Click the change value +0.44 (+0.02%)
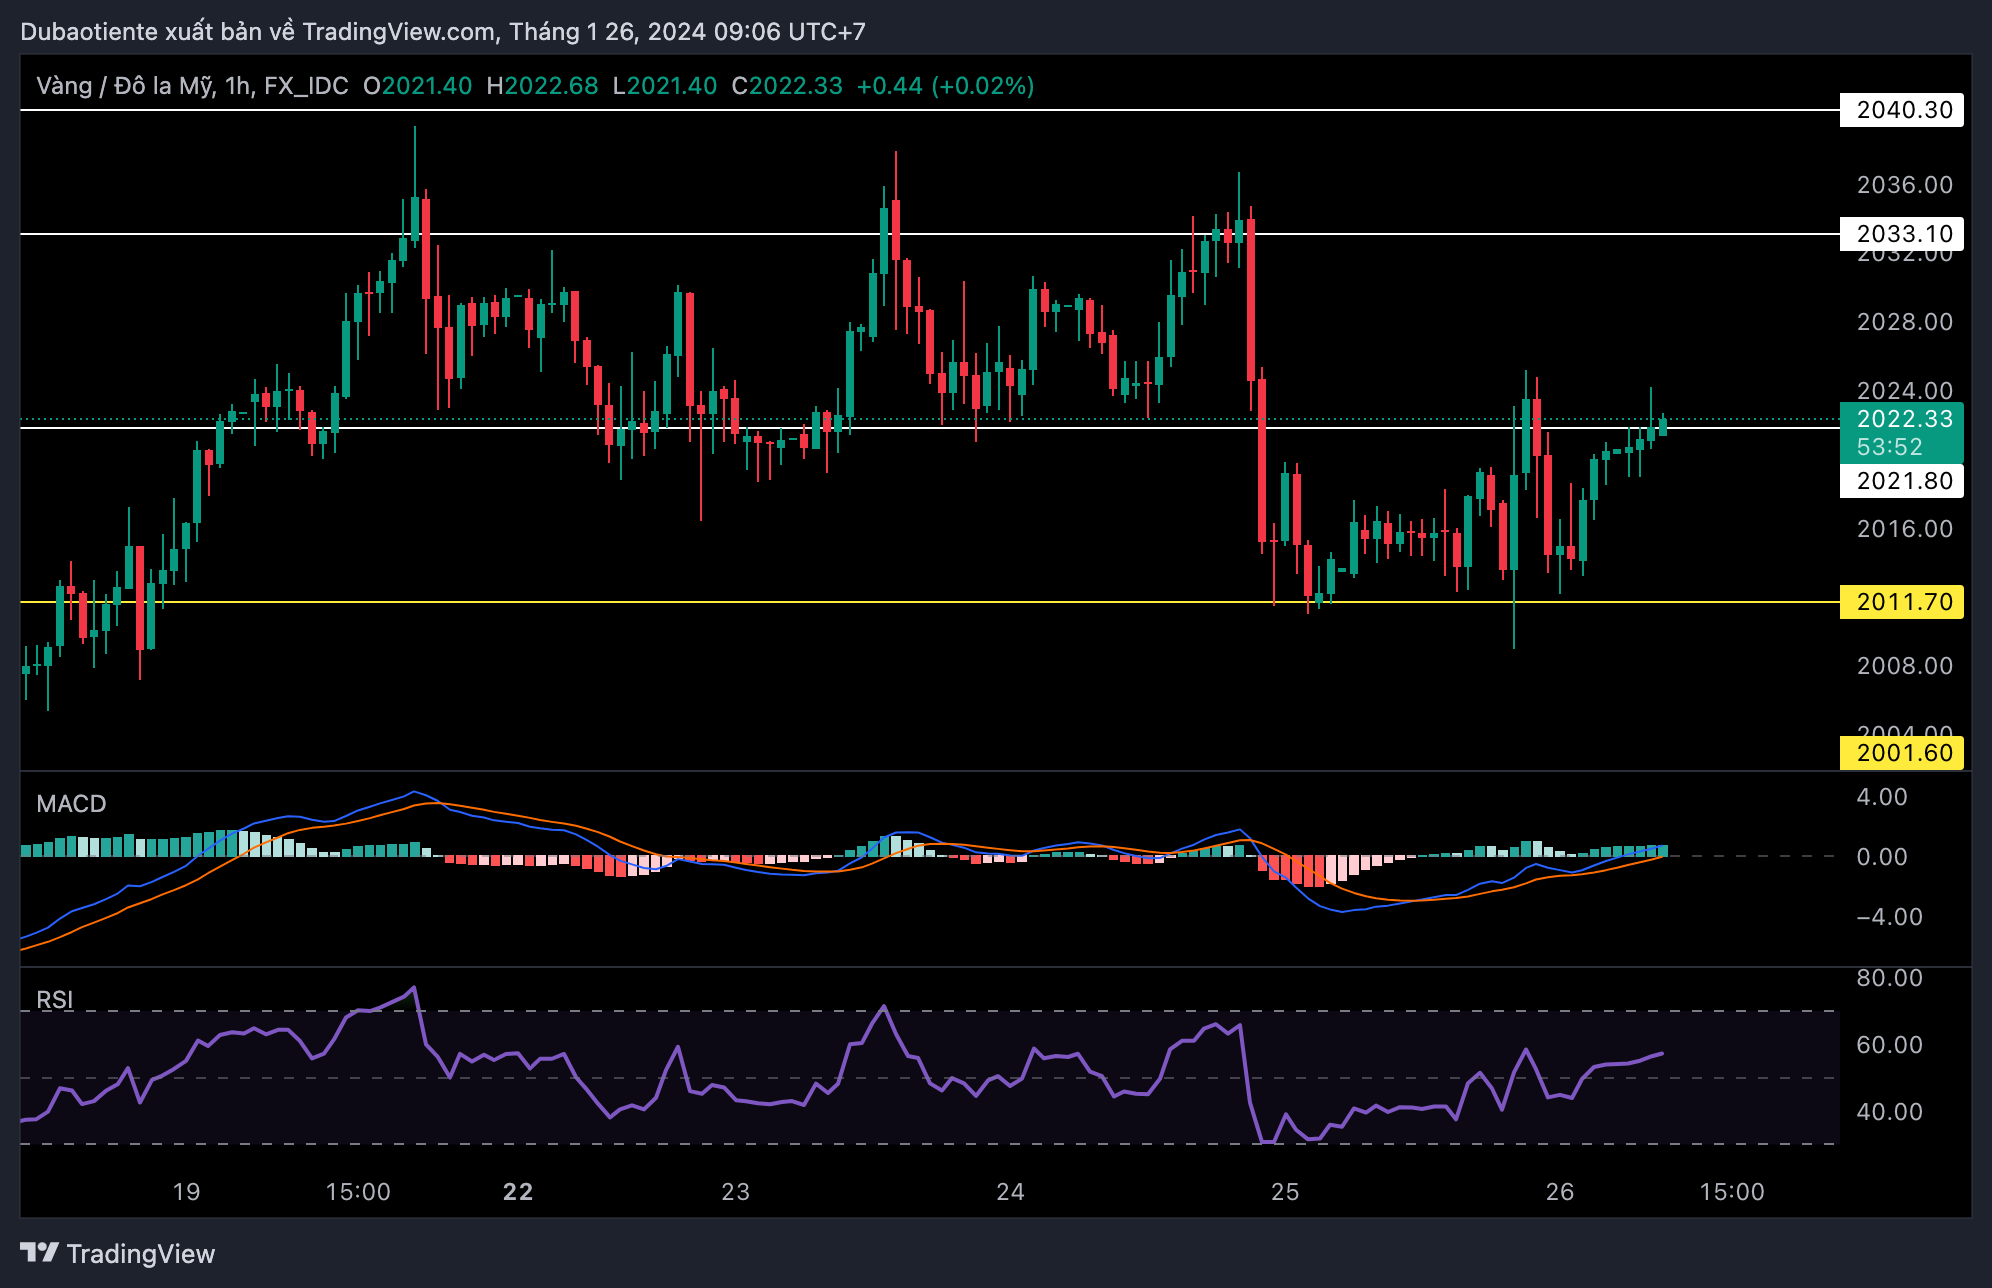Screen dimensions: 1992x1288 pyautogui.click(x=945, y=86)
